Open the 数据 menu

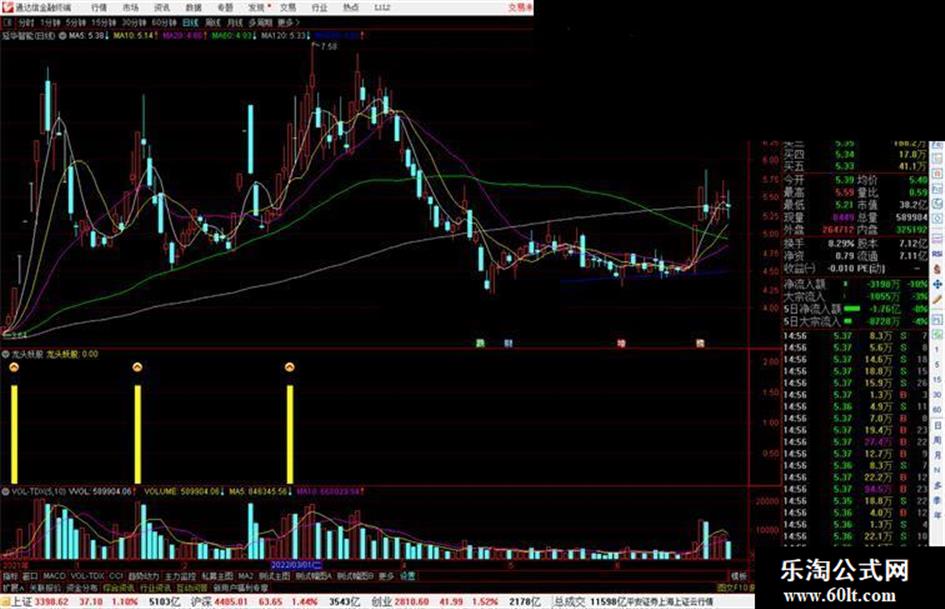[193, 7]
